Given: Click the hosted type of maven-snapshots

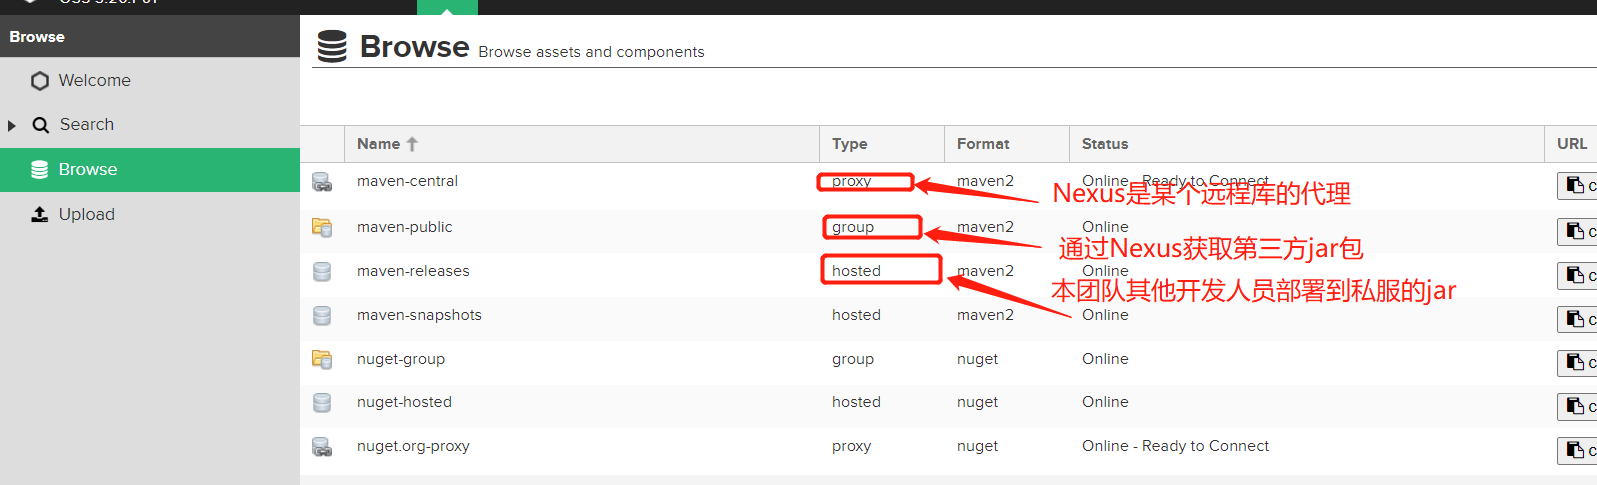Looking at the screenshot, I should [856, 315].
